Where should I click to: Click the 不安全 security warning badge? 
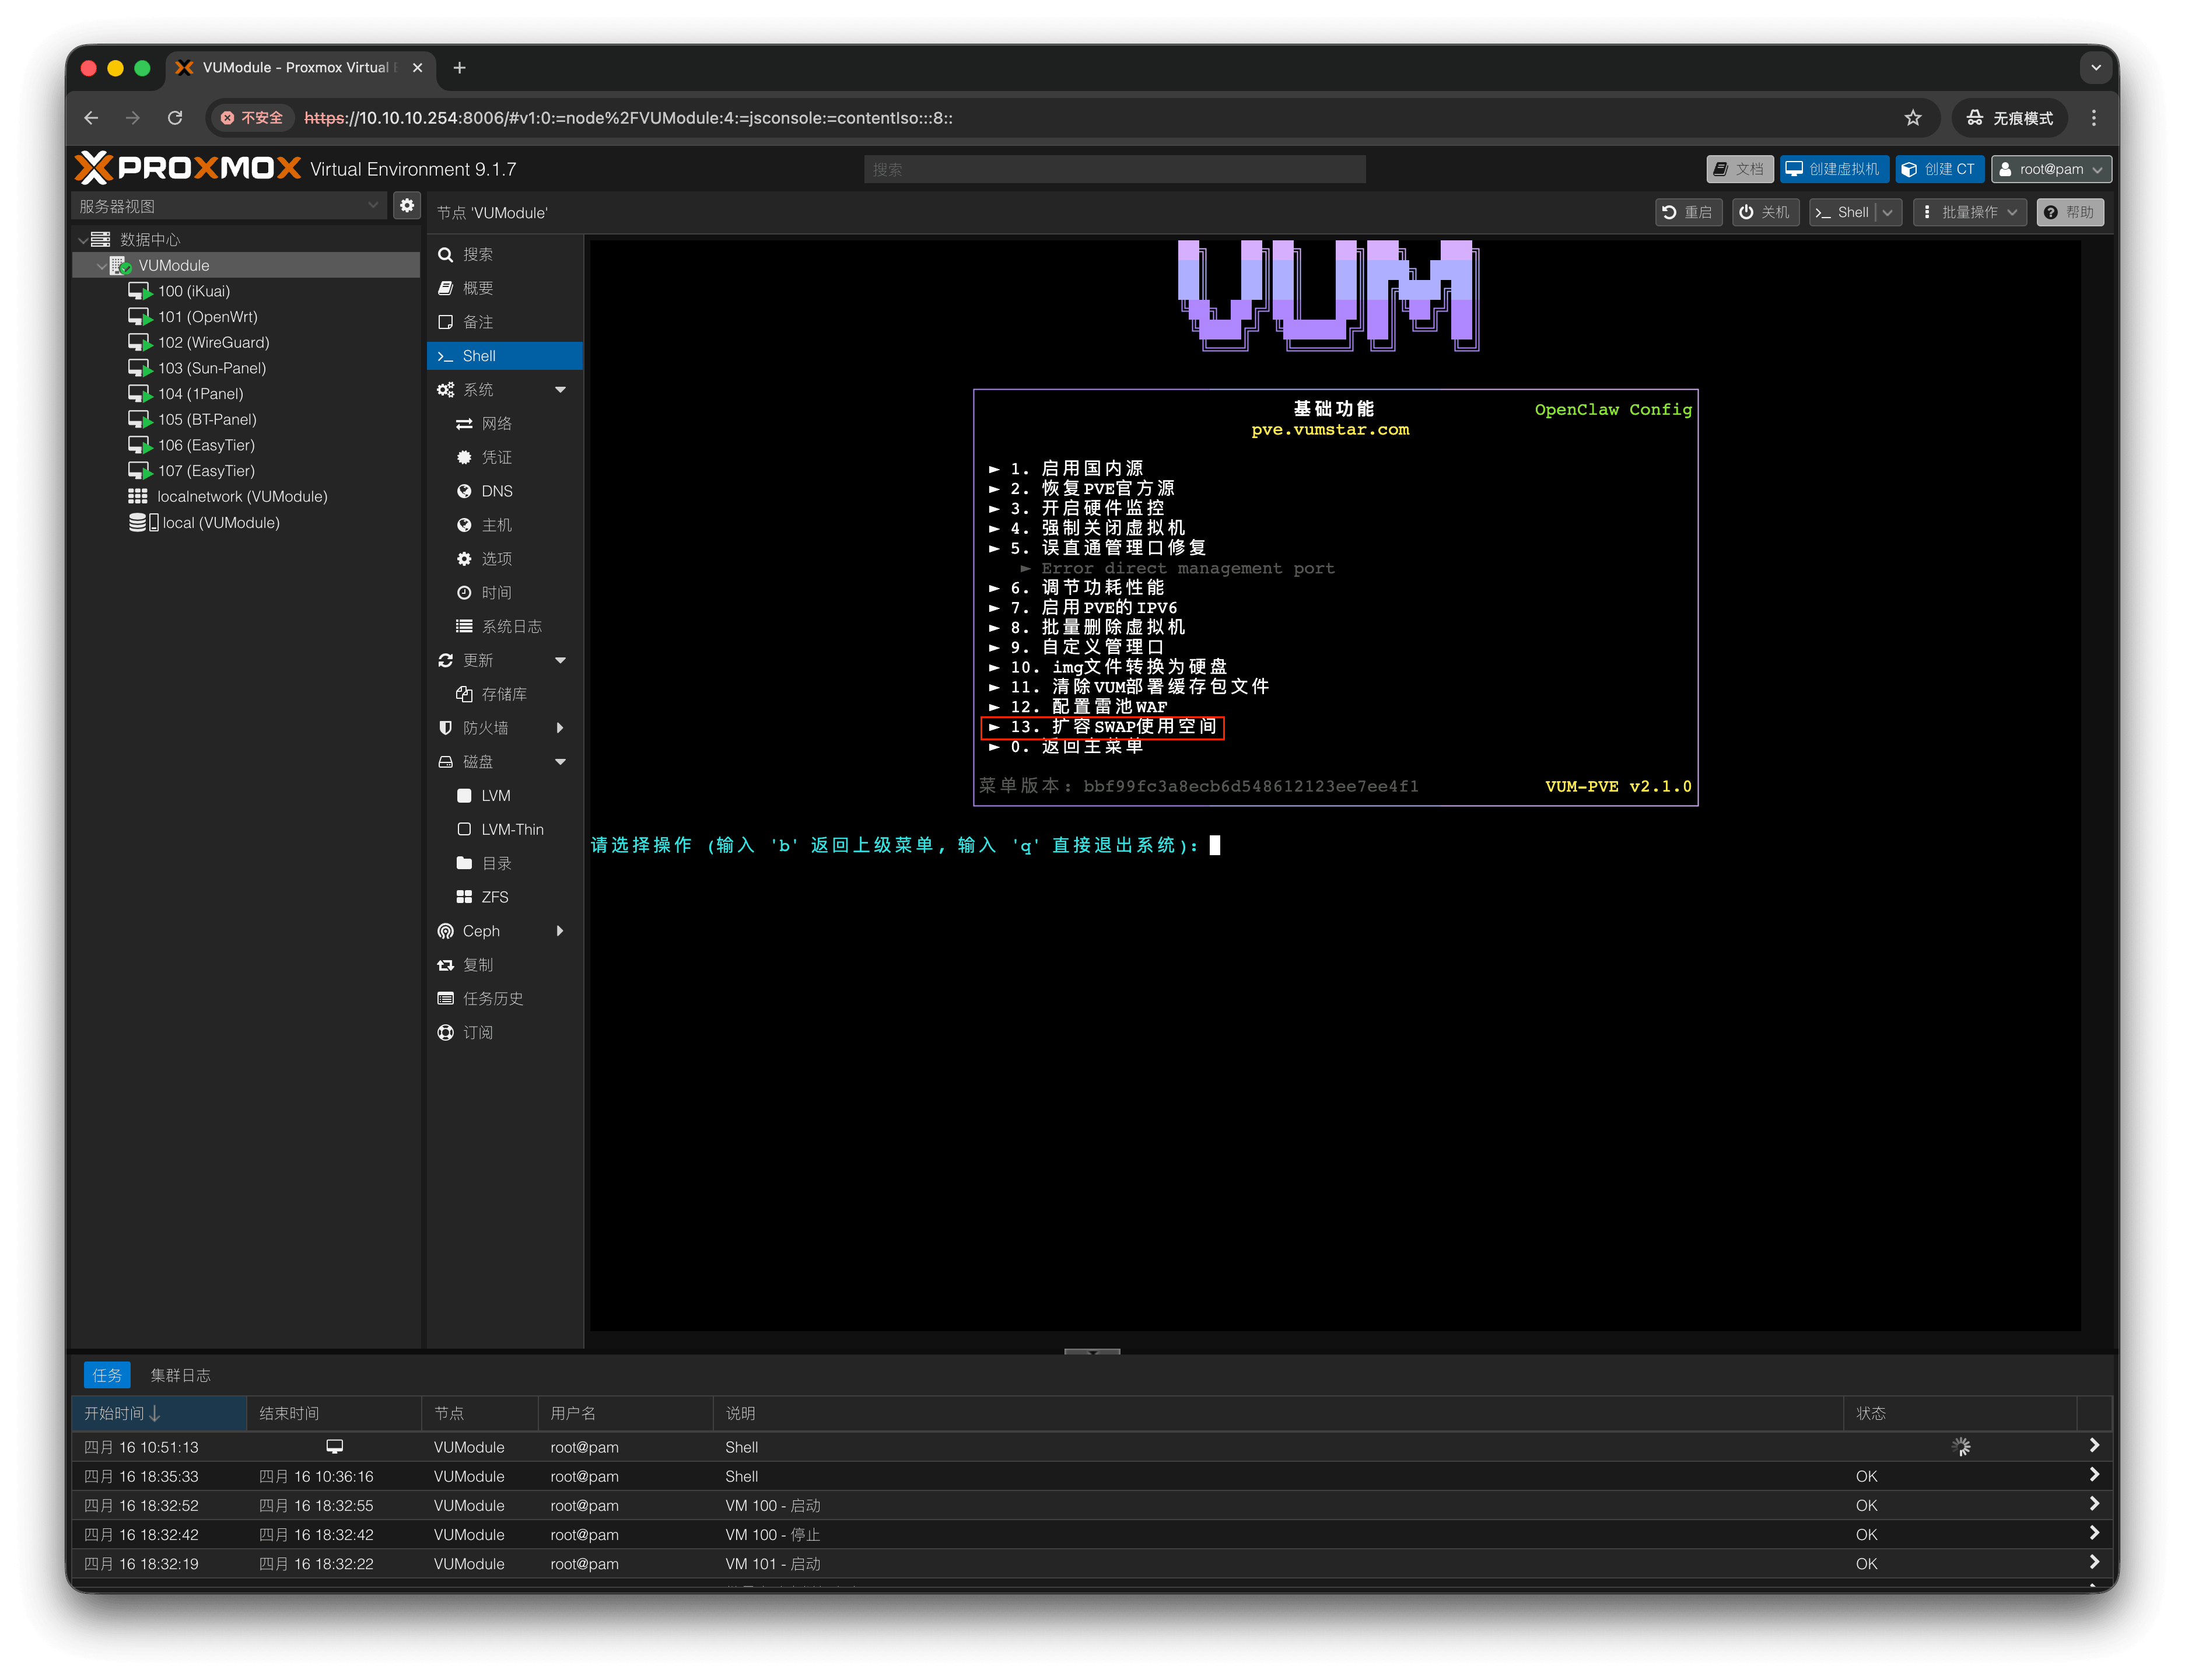point(252,118)
